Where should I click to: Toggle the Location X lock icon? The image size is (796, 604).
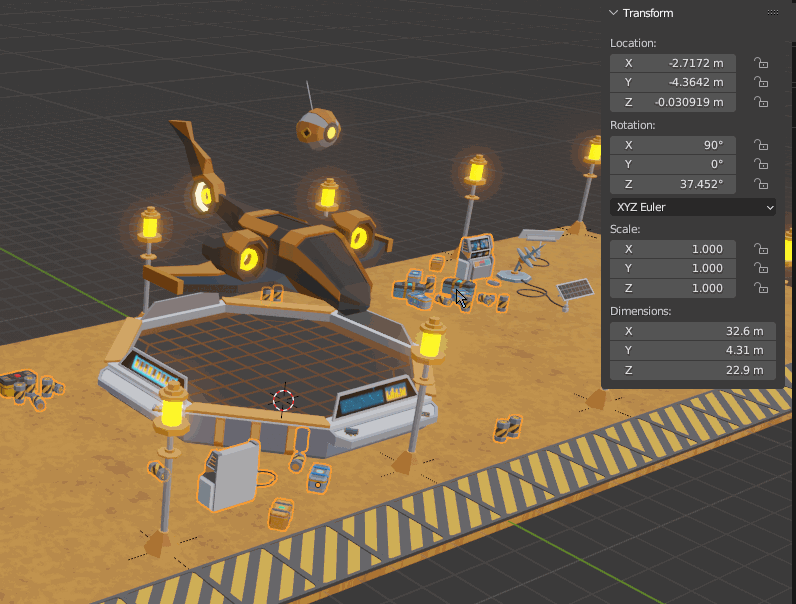pos(761,63)
